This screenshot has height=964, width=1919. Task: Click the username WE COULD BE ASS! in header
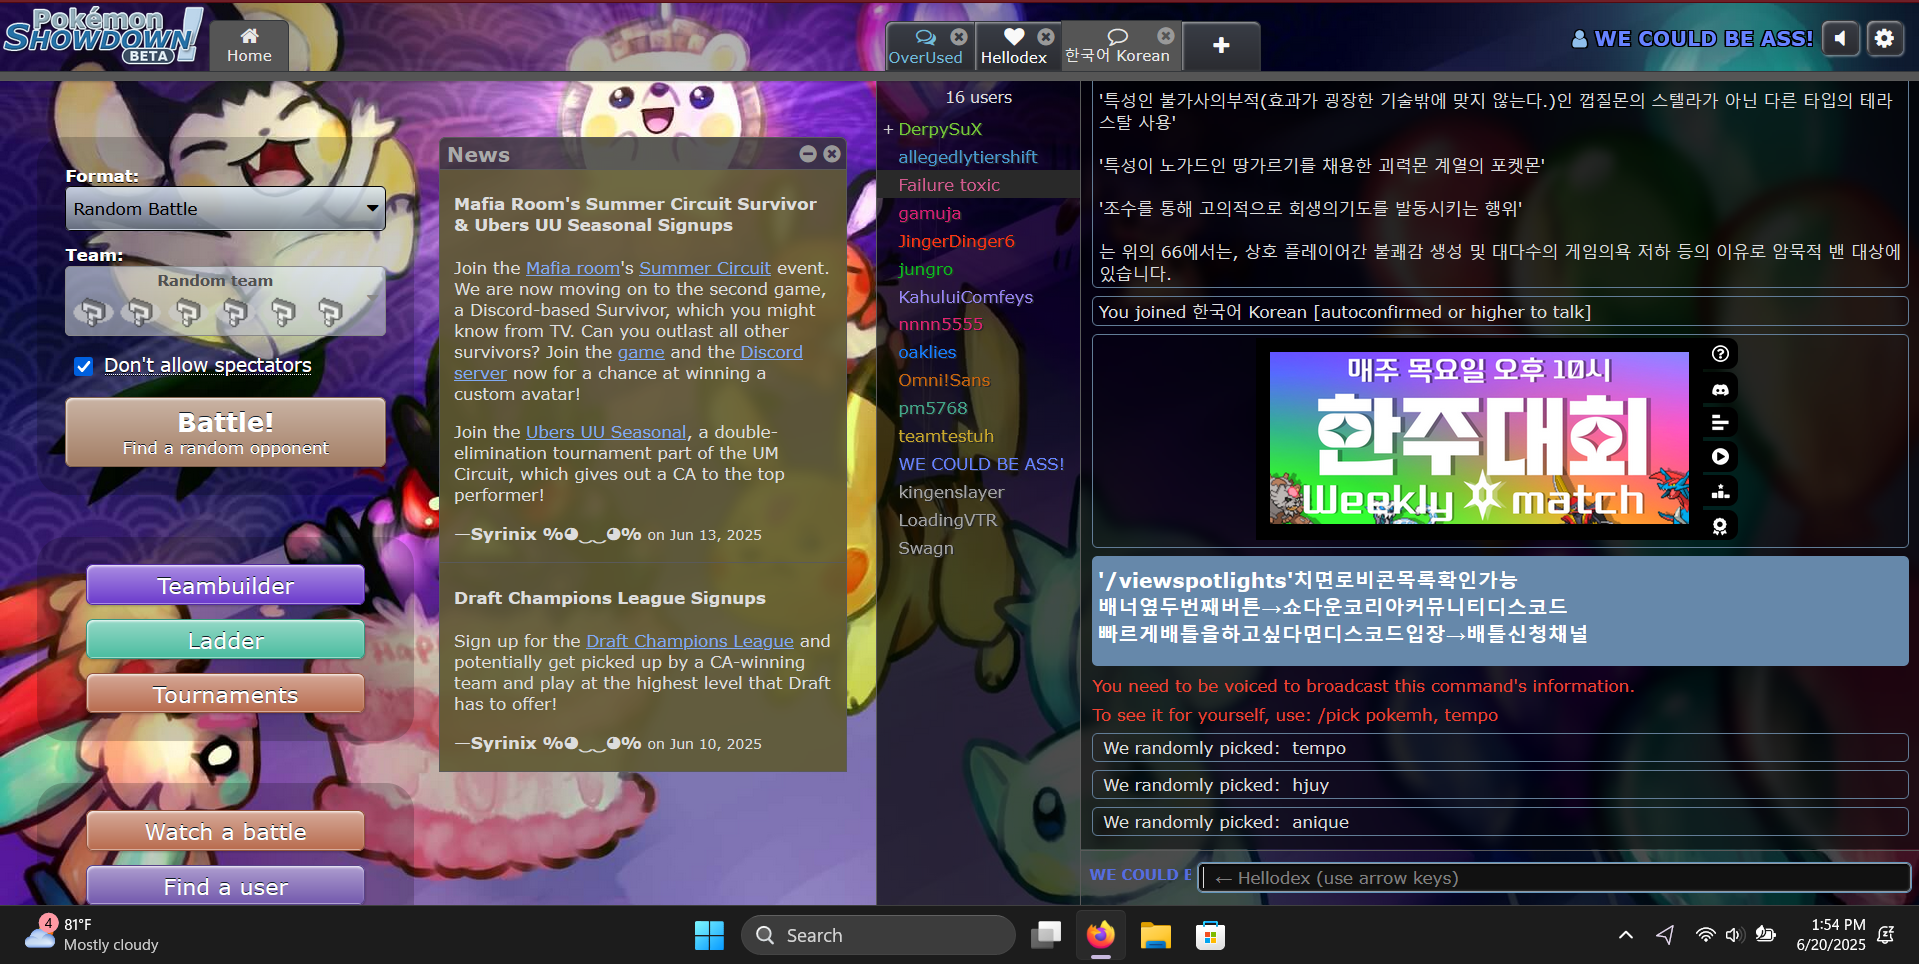coord(1692,39)
